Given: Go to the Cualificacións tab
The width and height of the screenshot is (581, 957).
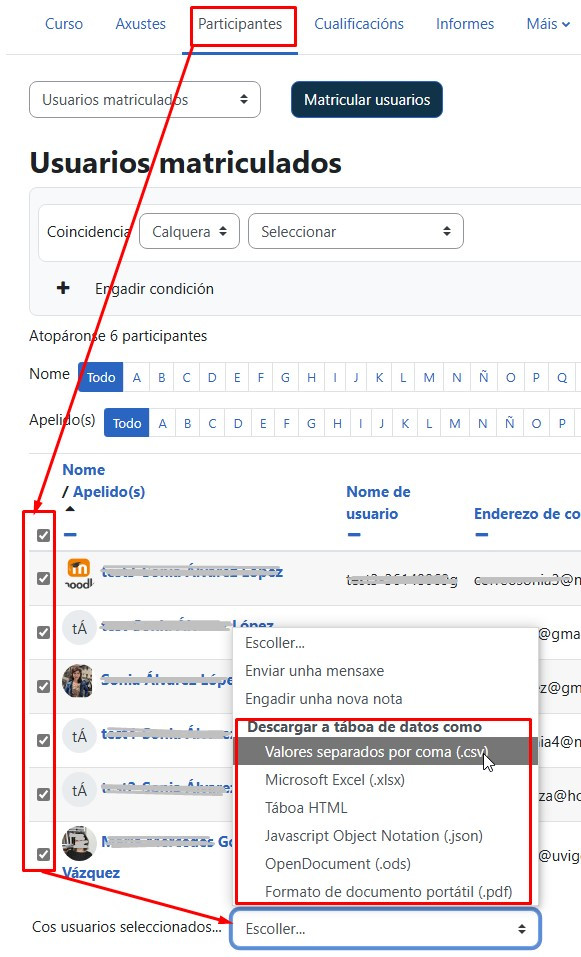Looking at the screenshot, I should (359, 24).
